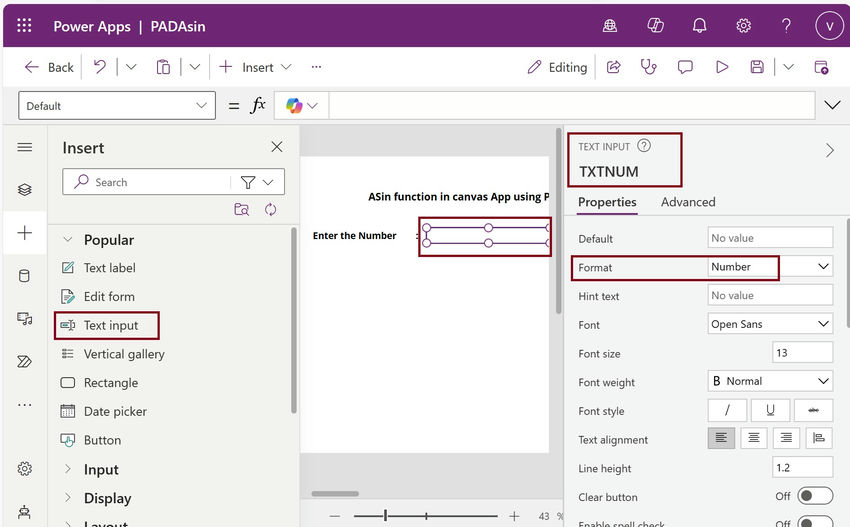This screenshot has width=850, height=527.
Task: Open the settings gear in header
Action: pyautogui.click(x=743, y=25)
